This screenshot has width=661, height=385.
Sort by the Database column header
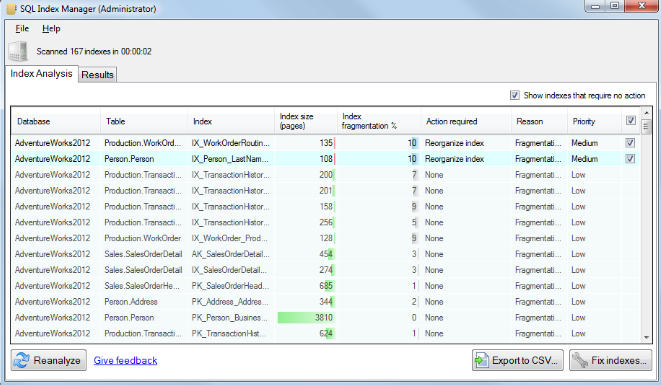coord(56,121)
